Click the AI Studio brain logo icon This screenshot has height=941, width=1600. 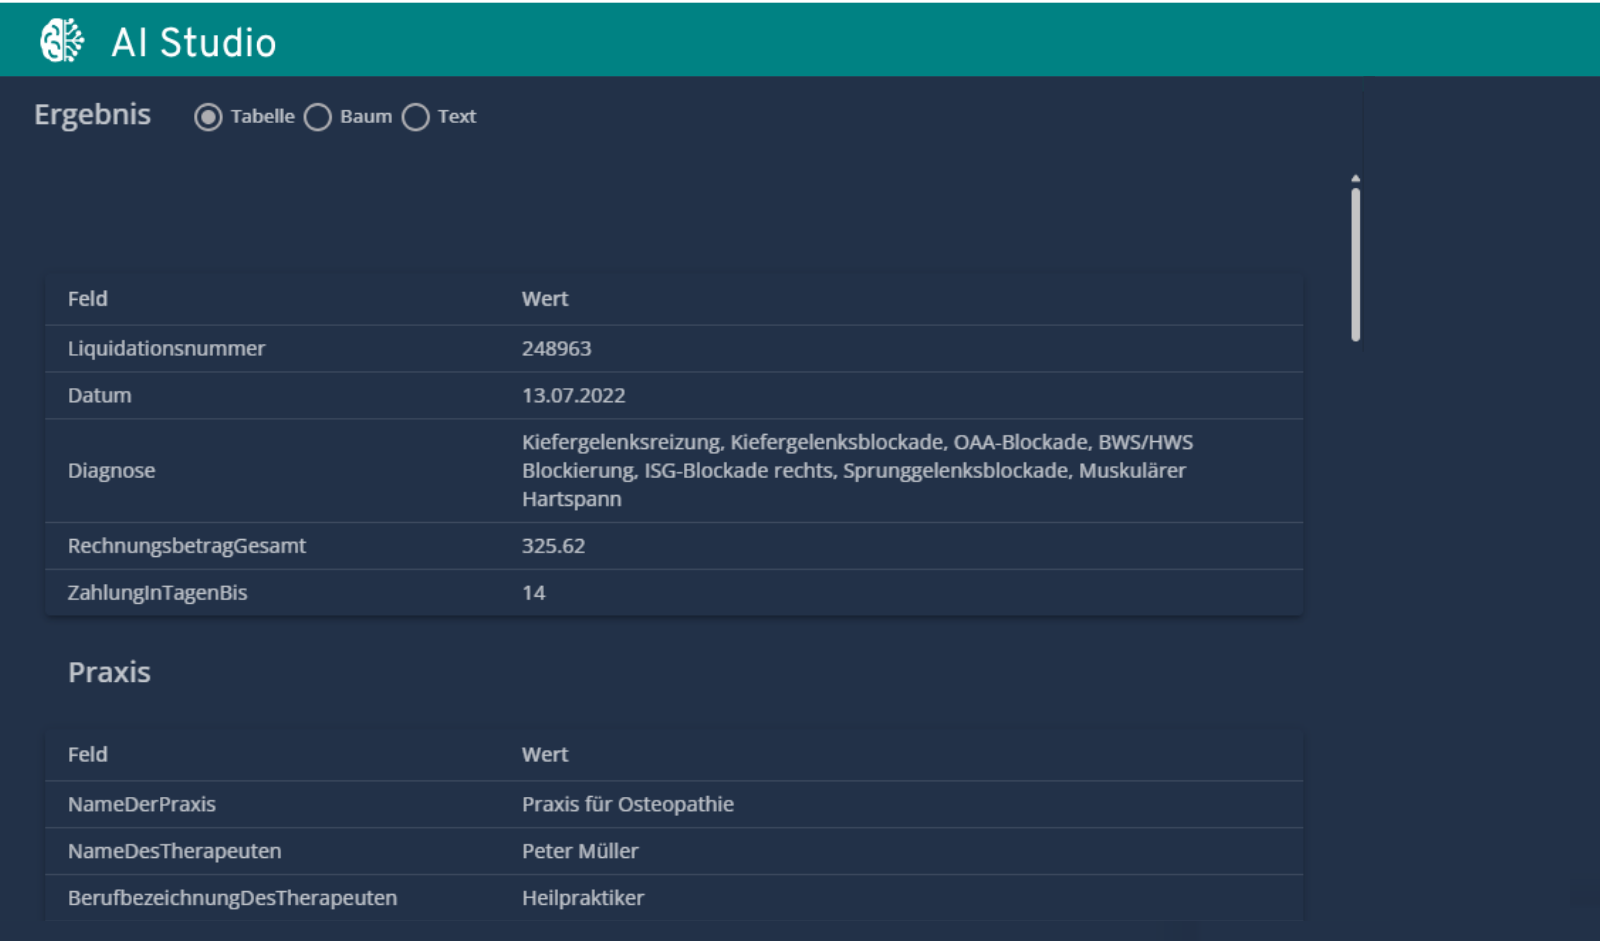tap(62, 41)
